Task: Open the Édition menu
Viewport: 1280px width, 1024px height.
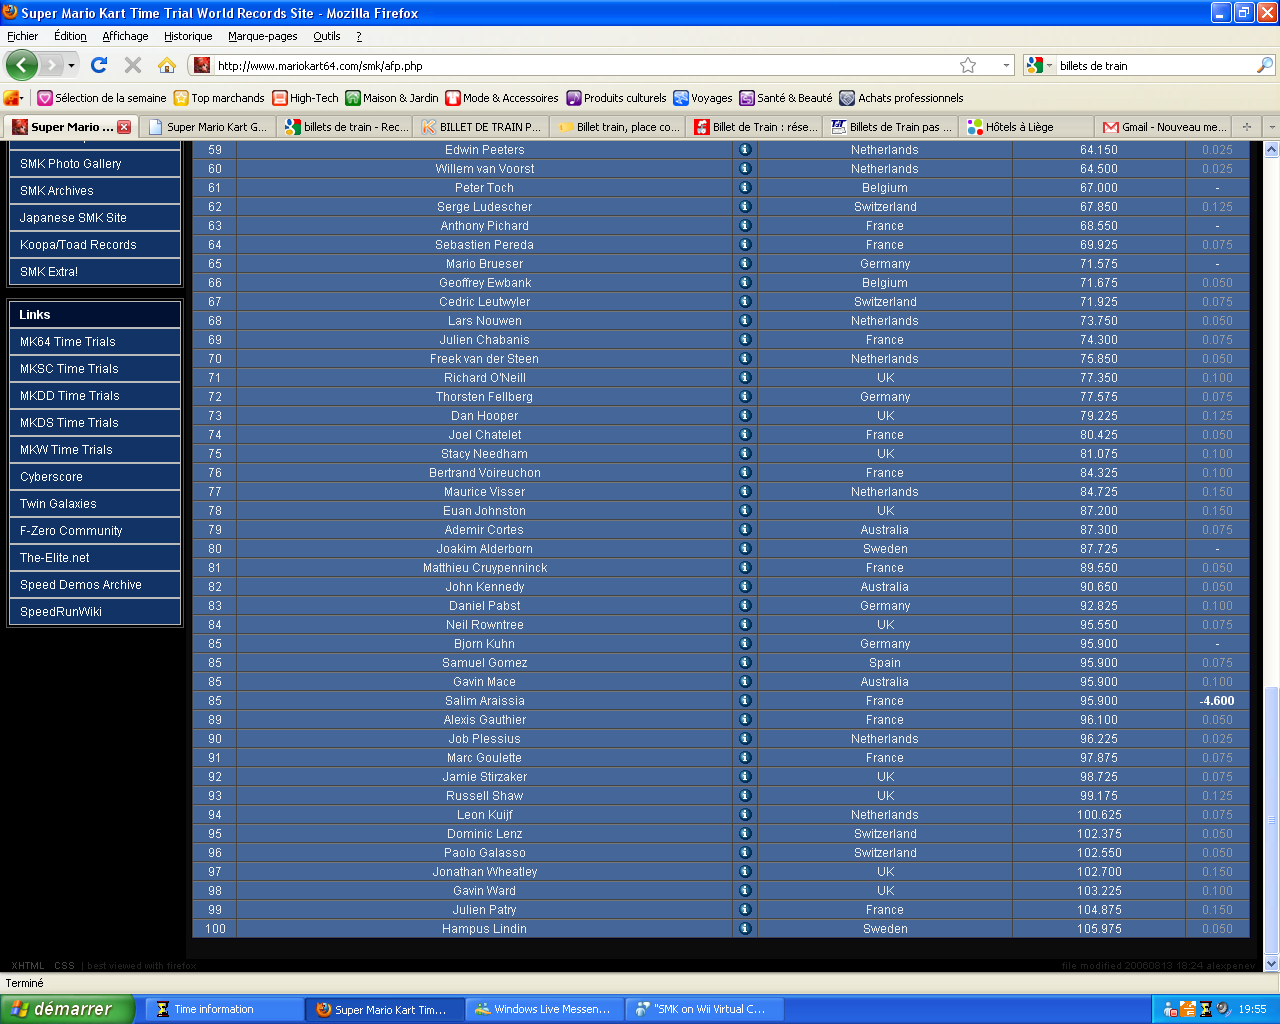Action: pyautogui.click(x=70, y=36)
